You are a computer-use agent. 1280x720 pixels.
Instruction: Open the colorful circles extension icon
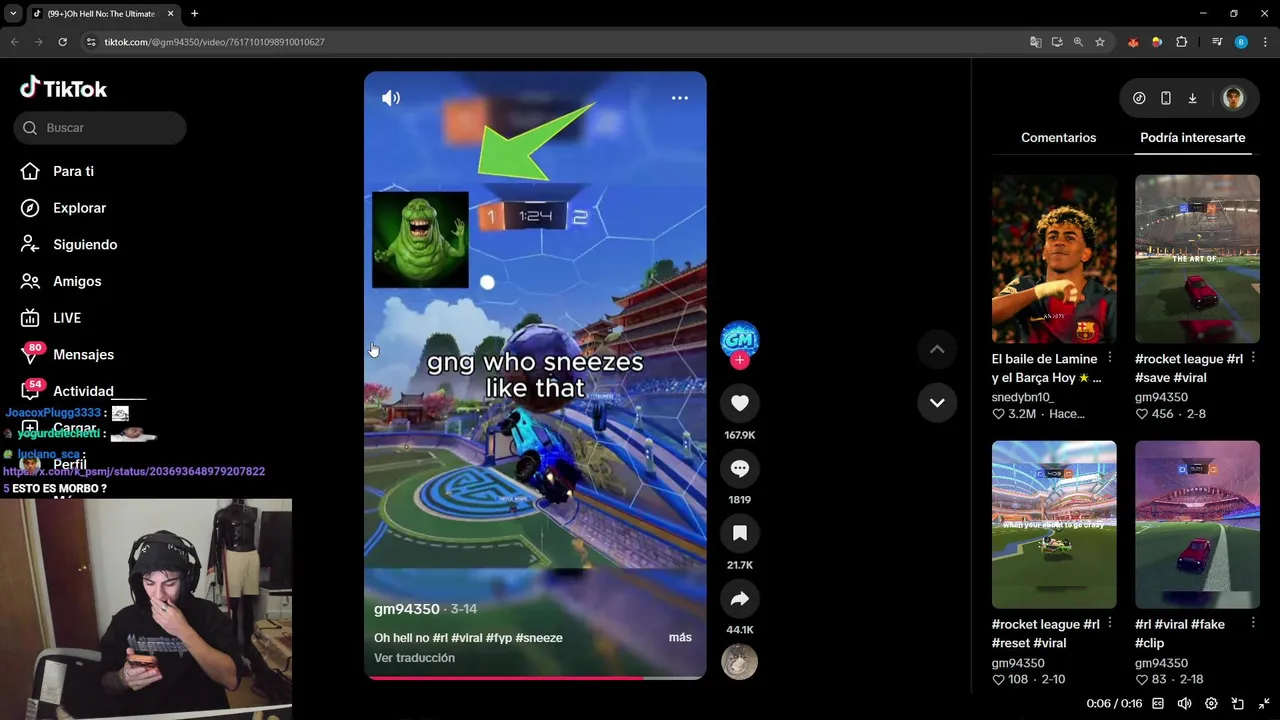[1157, 42]
